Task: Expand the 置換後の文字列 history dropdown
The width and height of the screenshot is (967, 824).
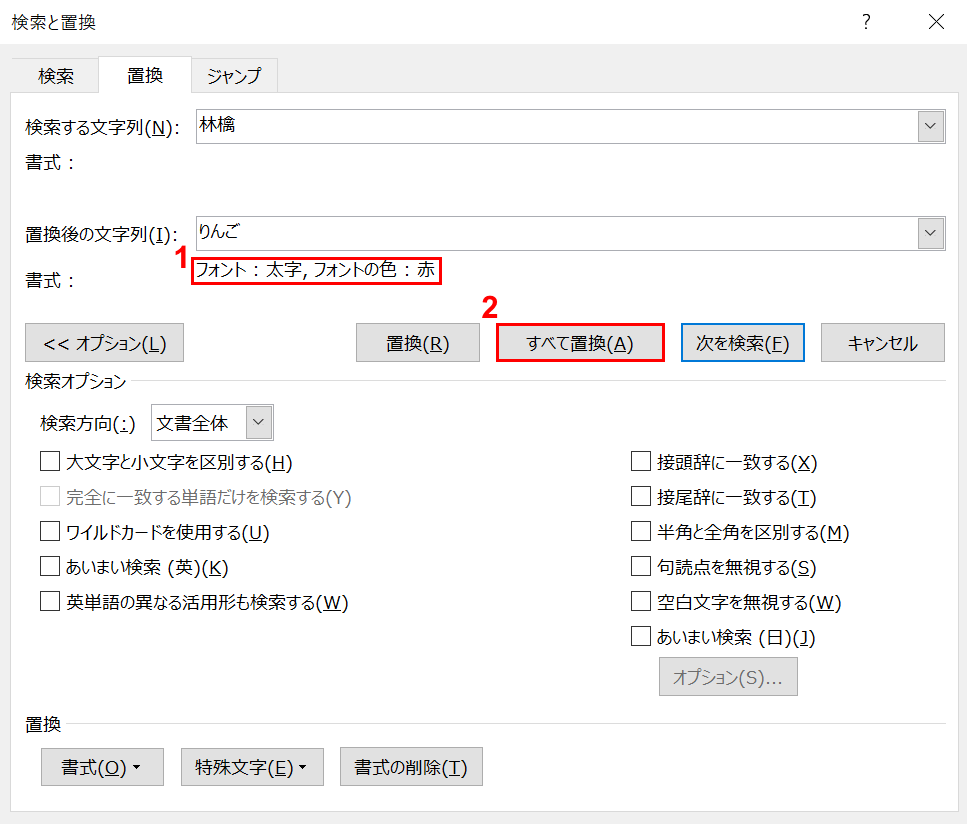Action: tap(931, 233)
